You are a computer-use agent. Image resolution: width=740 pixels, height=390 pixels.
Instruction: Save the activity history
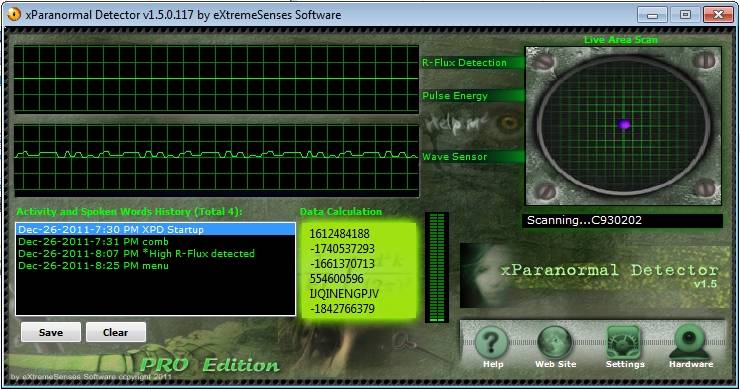tap(51, 332)
